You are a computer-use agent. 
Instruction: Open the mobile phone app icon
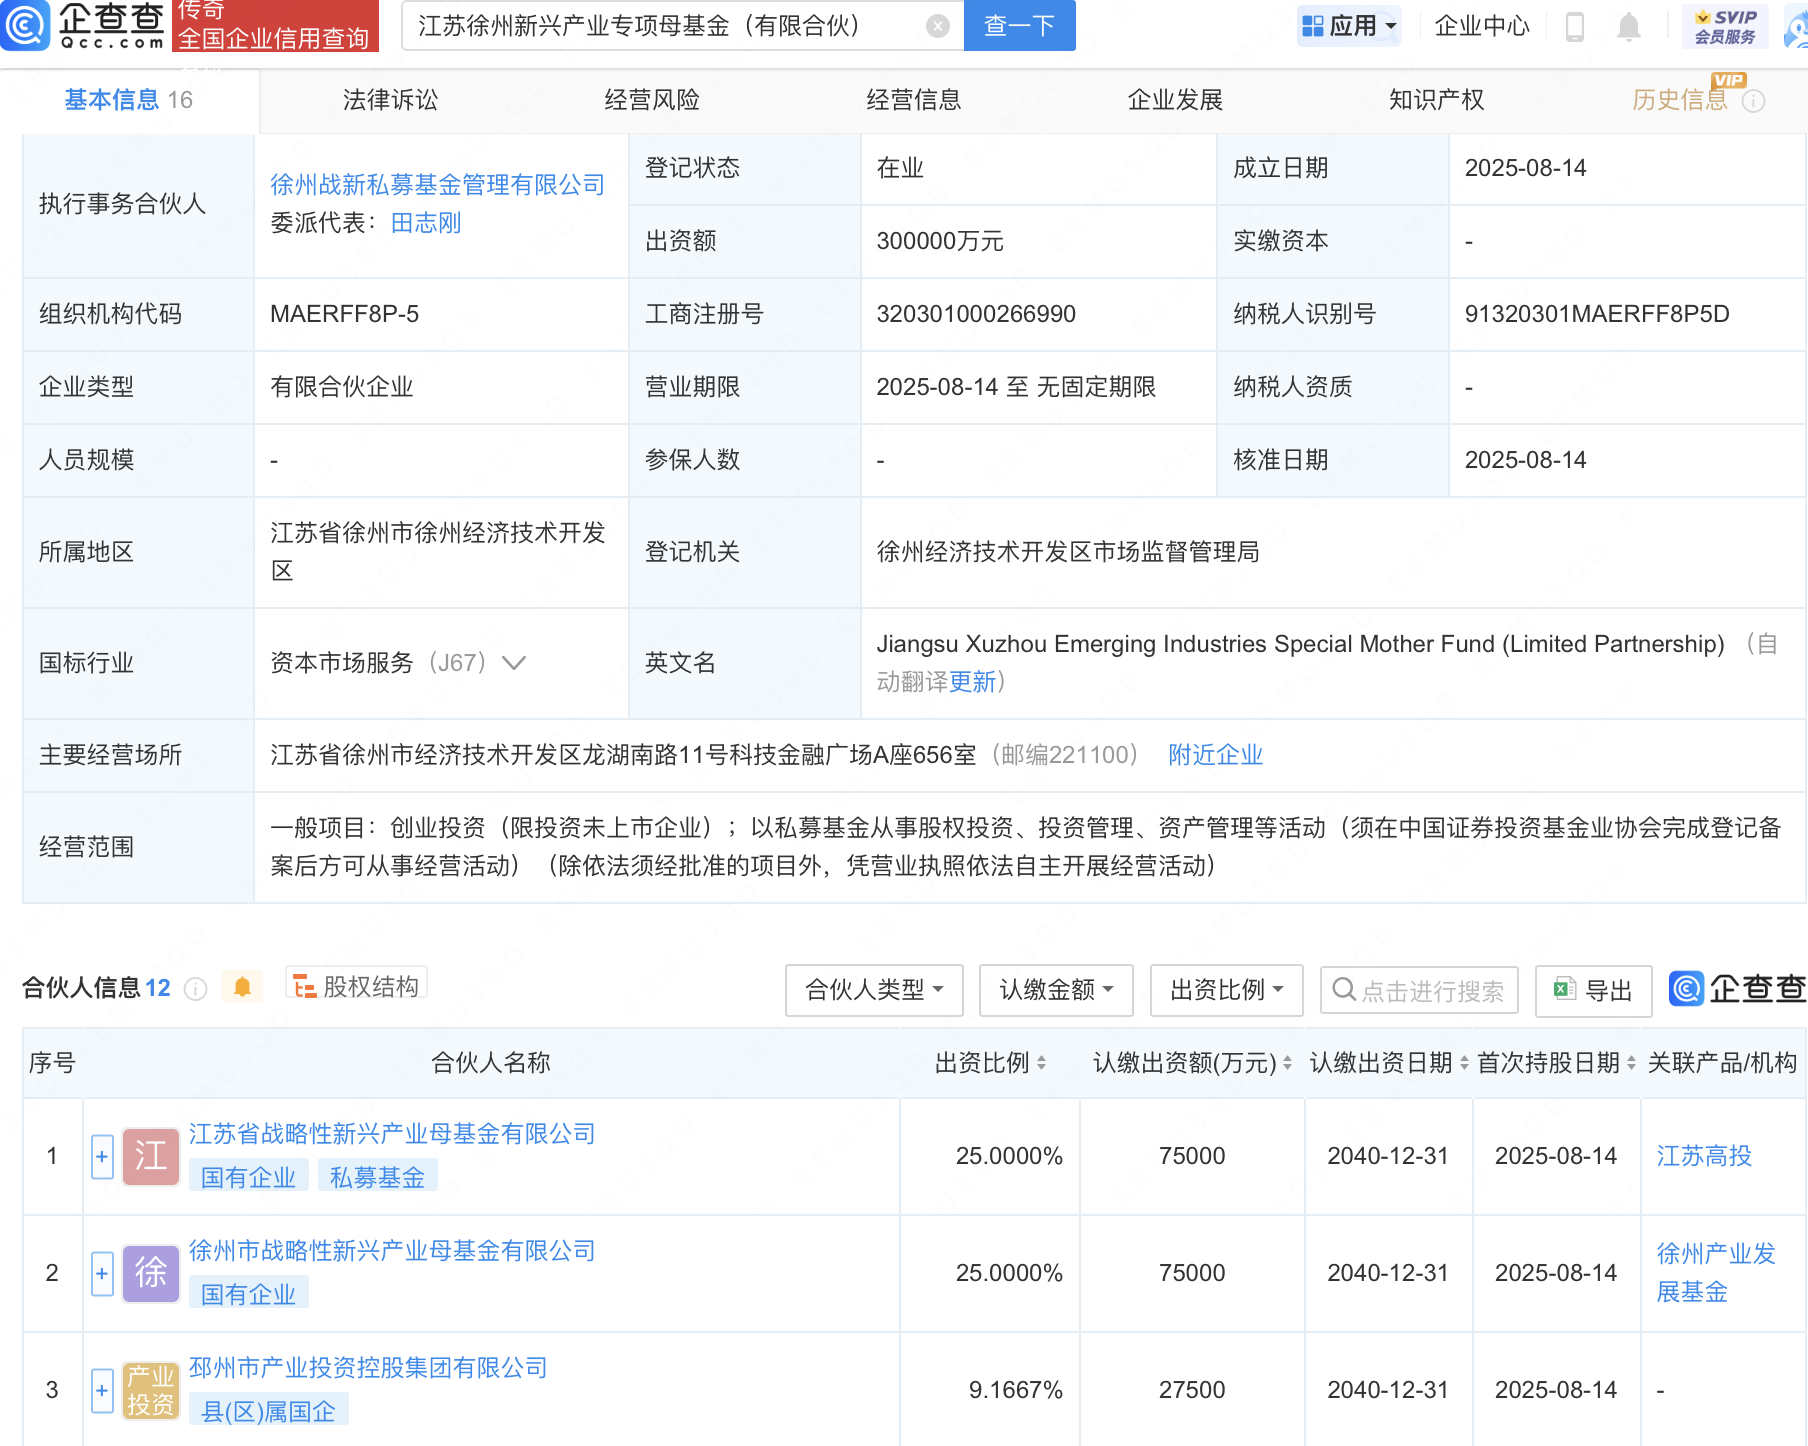[x=1574, y=26]
